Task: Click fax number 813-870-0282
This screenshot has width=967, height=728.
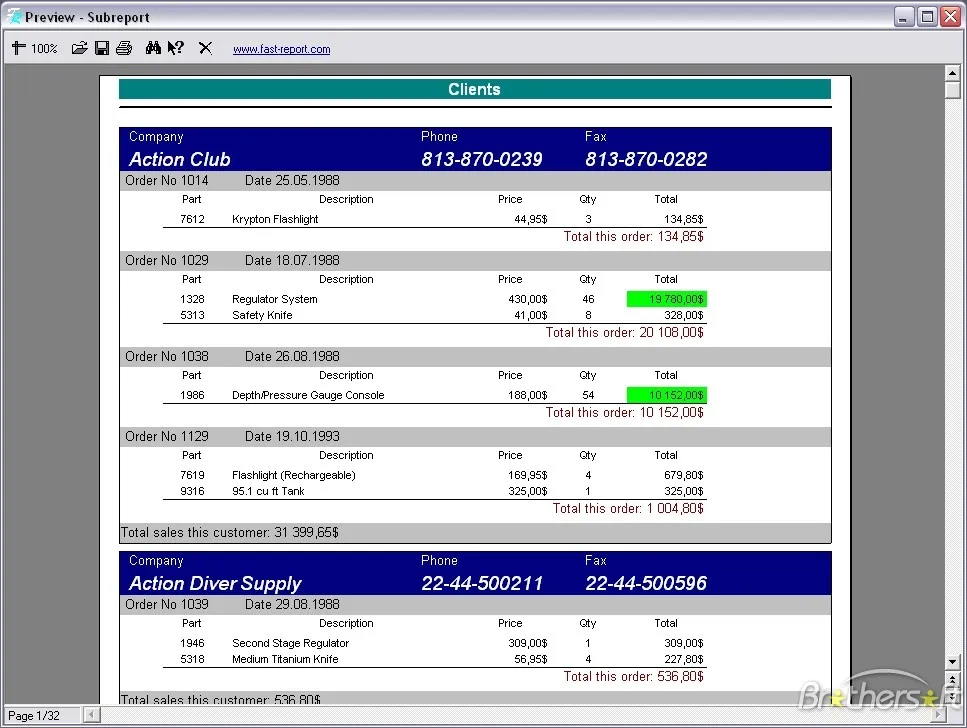Action: [646, 159]
